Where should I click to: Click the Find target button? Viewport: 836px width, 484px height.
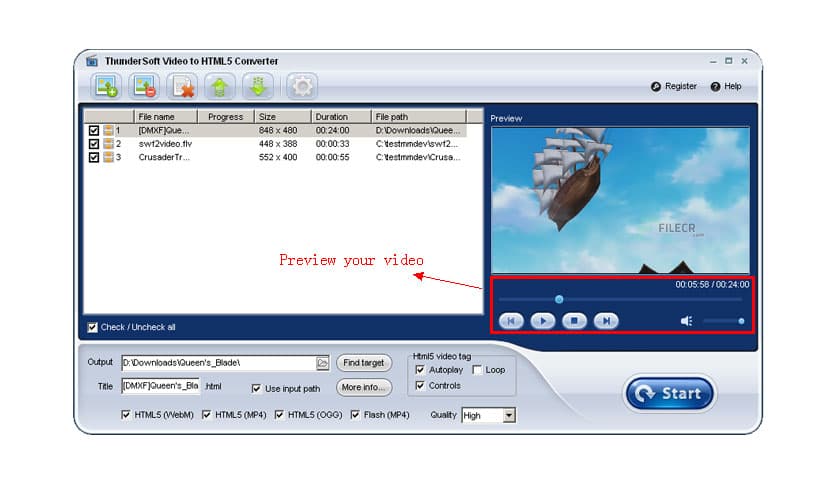pos(364,363)
